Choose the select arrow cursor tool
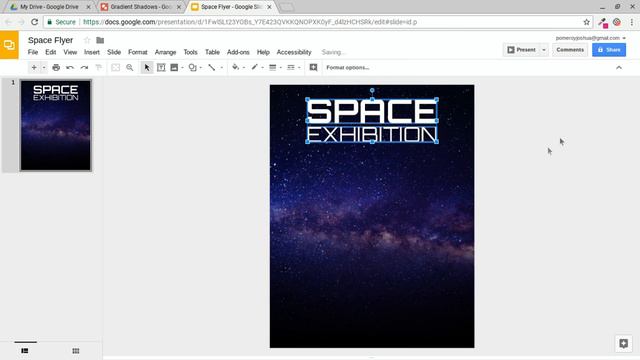 147,68
